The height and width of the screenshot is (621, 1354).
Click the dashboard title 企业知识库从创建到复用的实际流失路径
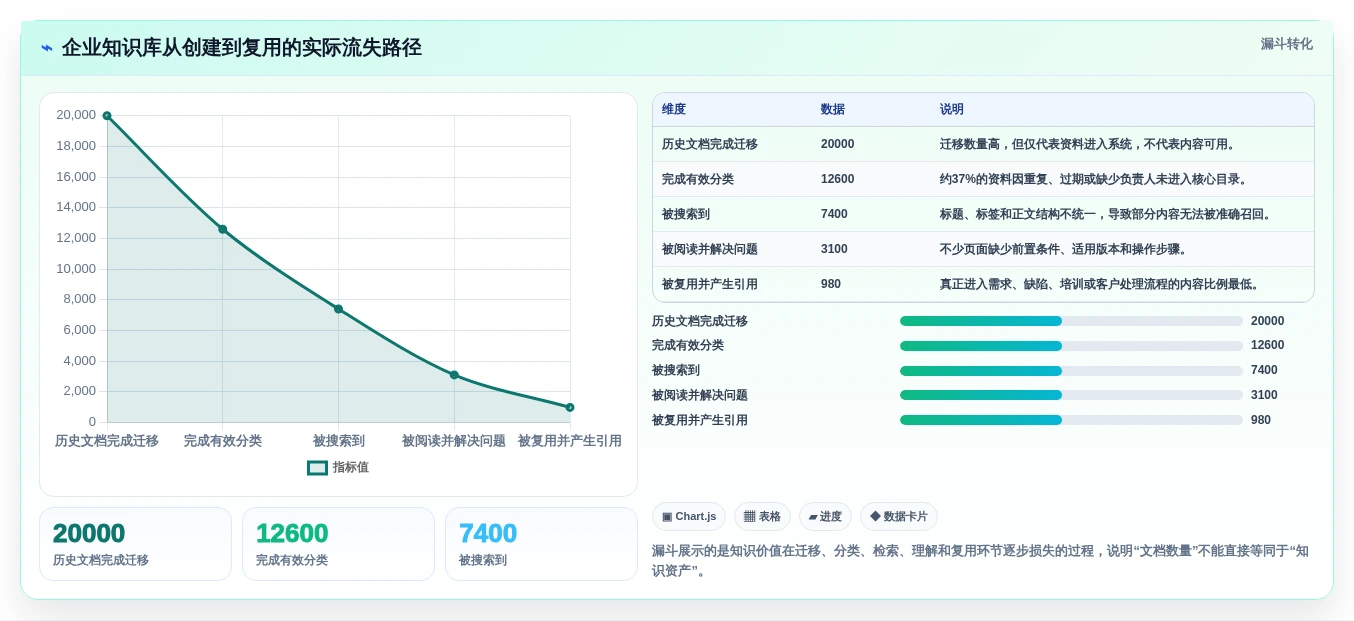(242, 48)
